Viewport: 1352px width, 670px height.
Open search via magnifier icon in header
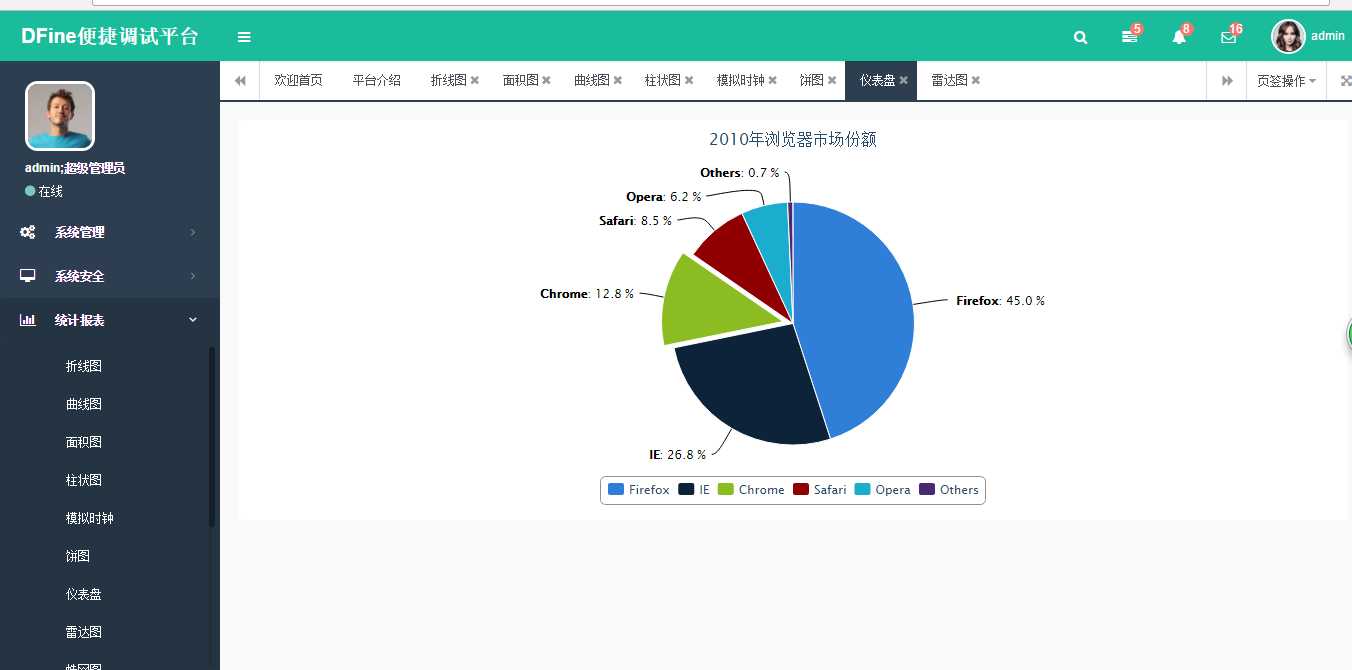pyautogui.click(x=1080, y=37)
